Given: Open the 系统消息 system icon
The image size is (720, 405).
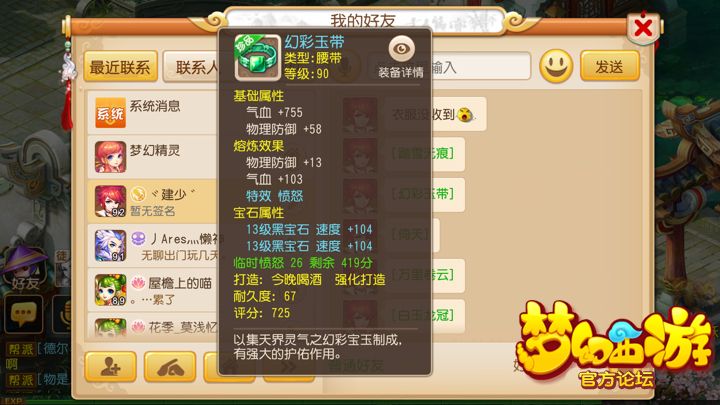Looking at the screenshot, I should point(110,112).
